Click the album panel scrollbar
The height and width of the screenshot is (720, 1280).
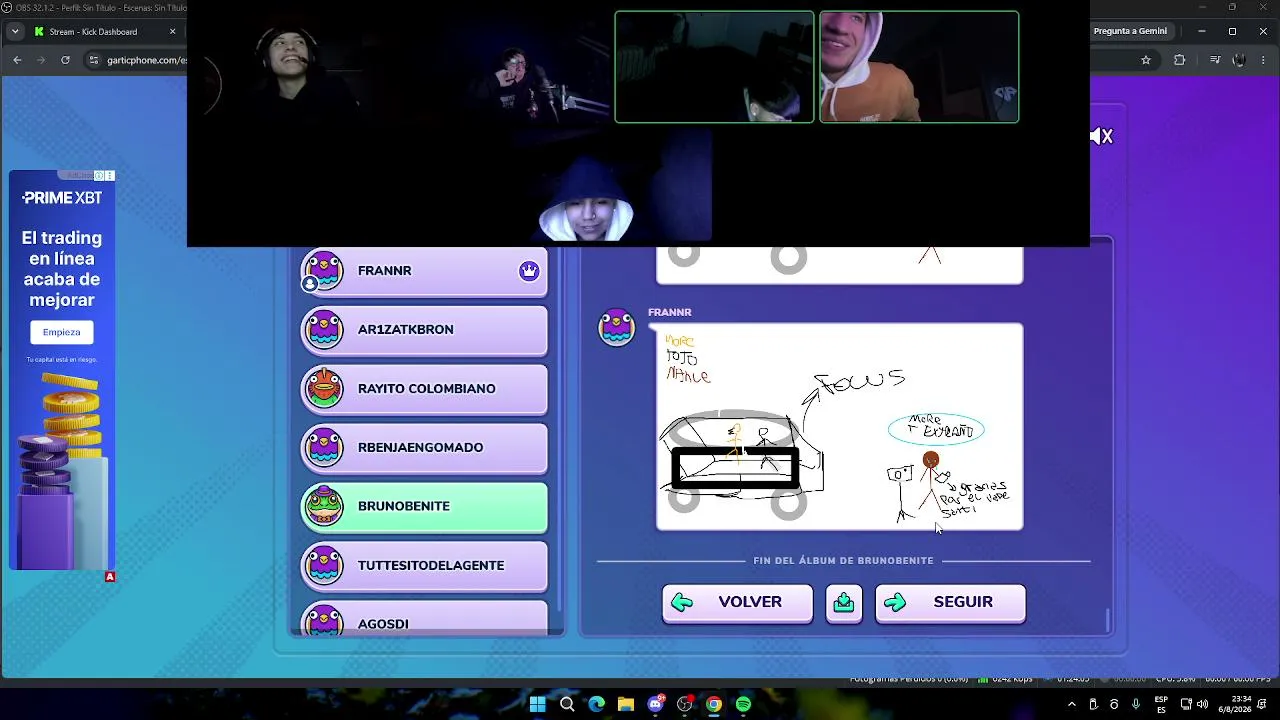click(x=1108, y=620)
